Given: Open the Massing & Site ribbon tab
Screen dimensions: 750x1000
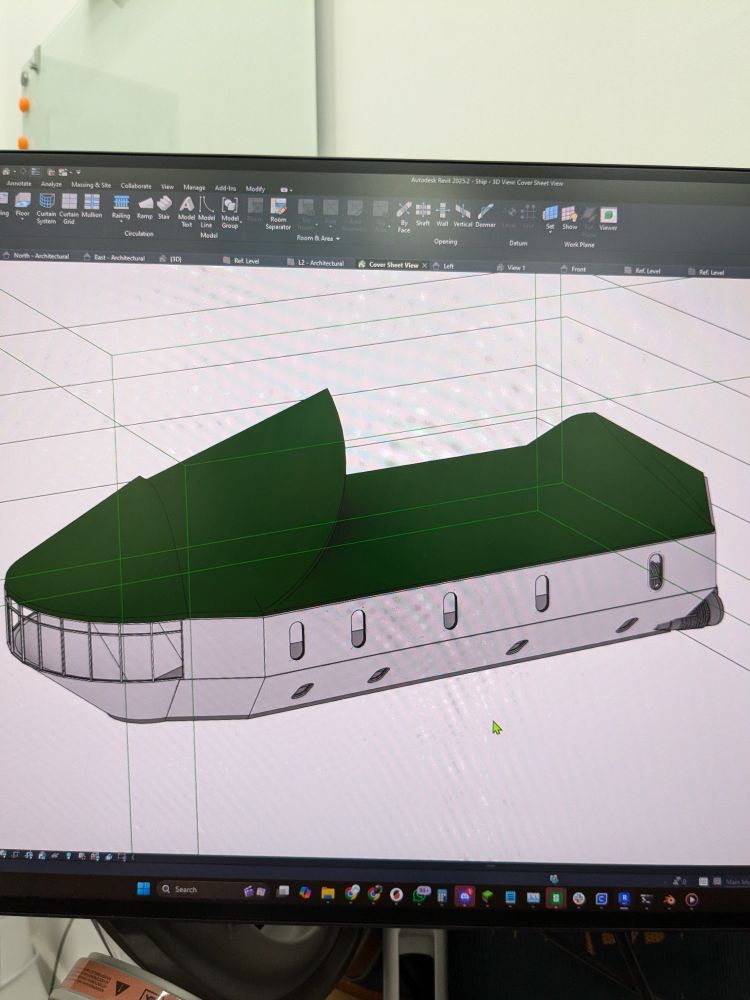Looking at the screenshot, I should [x=91, y=185].
